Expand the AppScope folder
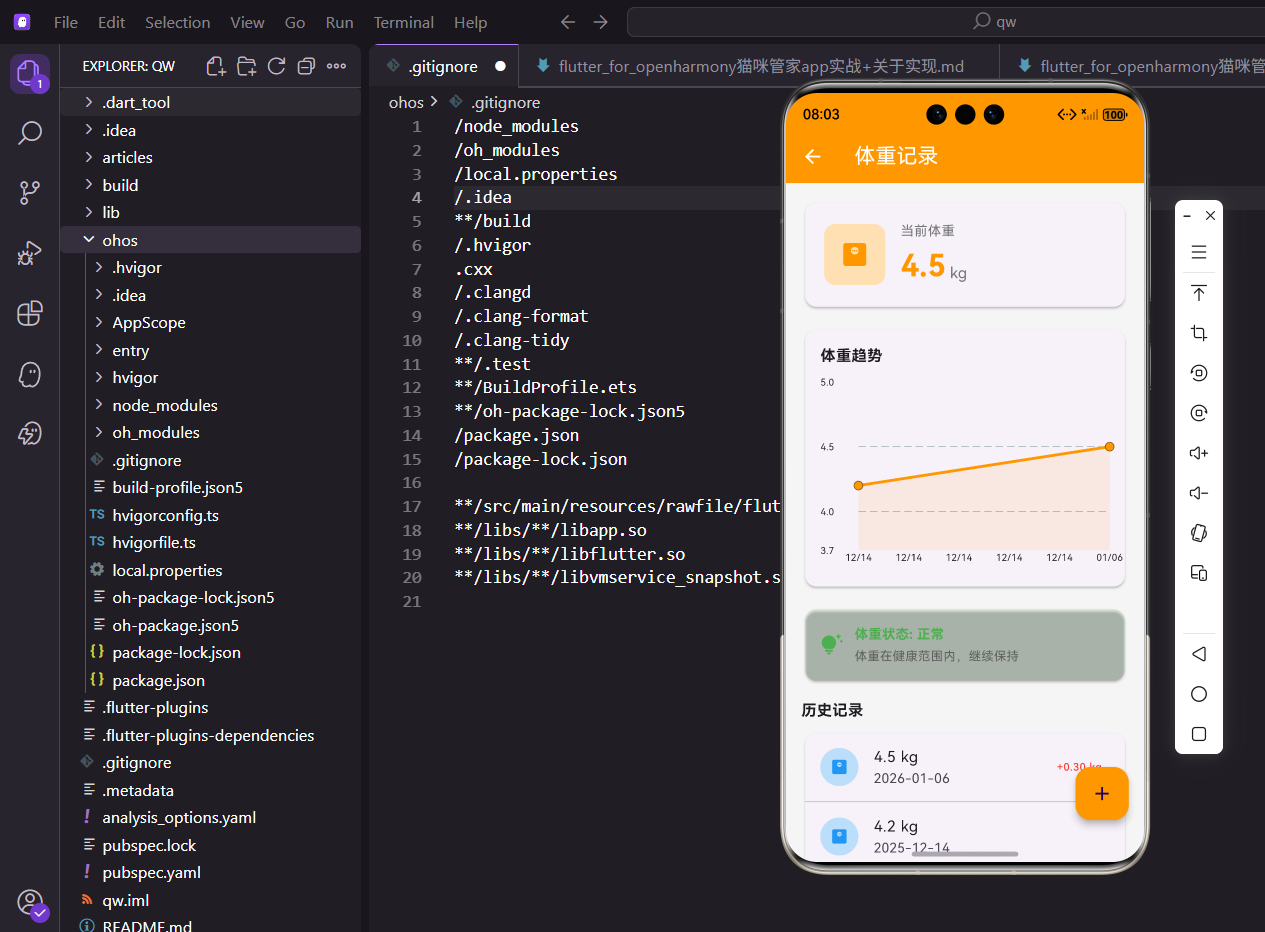The height and width of the screenshot is (932, 1265). pyautogui.click(x=210, y=322)
